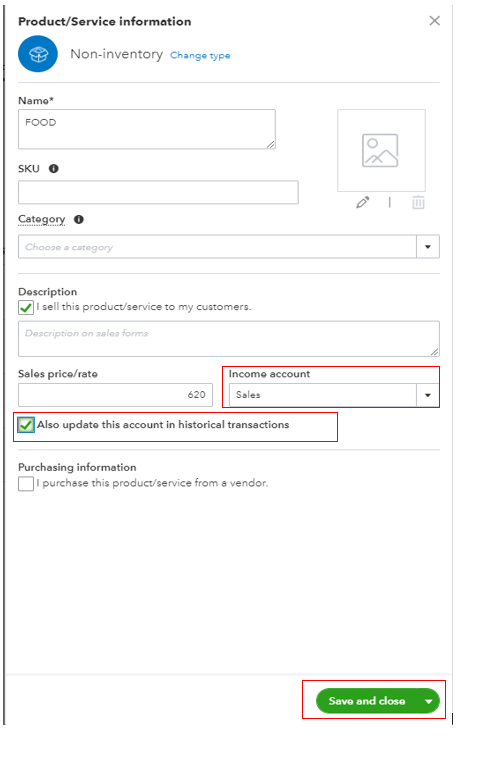Click the Category info icon
Viewport: 479px width, 767px height.
coord(79,219)
